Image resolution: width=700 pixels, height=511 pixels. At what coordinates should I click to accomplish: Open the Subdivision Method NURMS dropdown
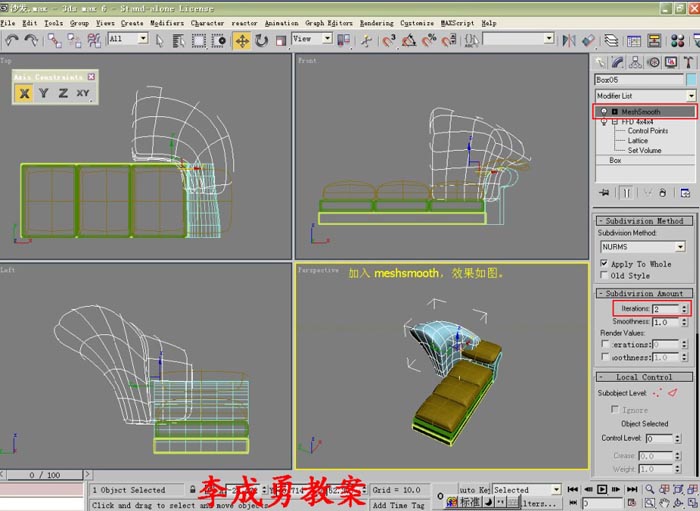[x=643, y=246]
